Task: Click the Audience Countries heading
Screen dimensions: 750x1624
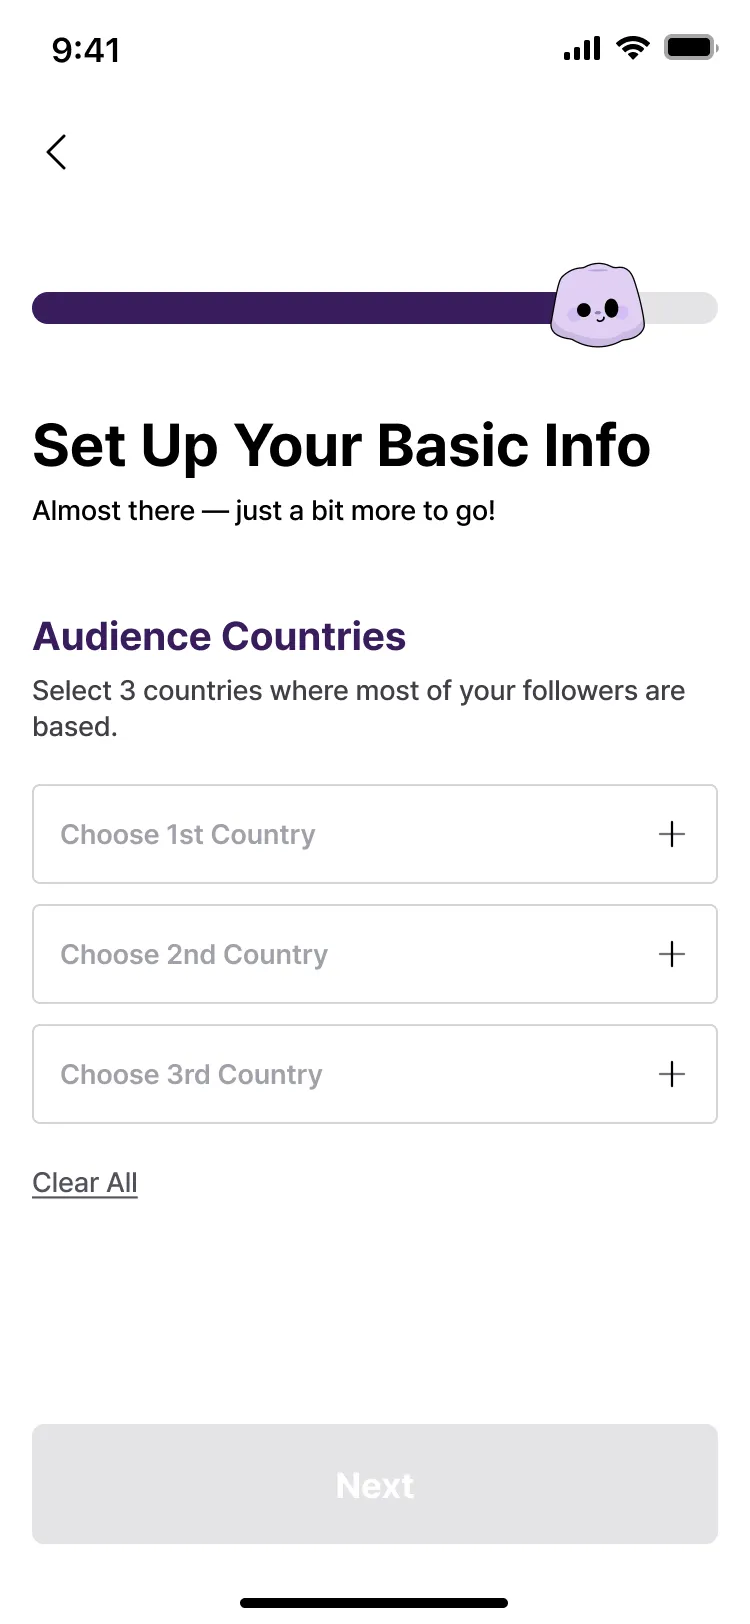Action: [219, 636]
